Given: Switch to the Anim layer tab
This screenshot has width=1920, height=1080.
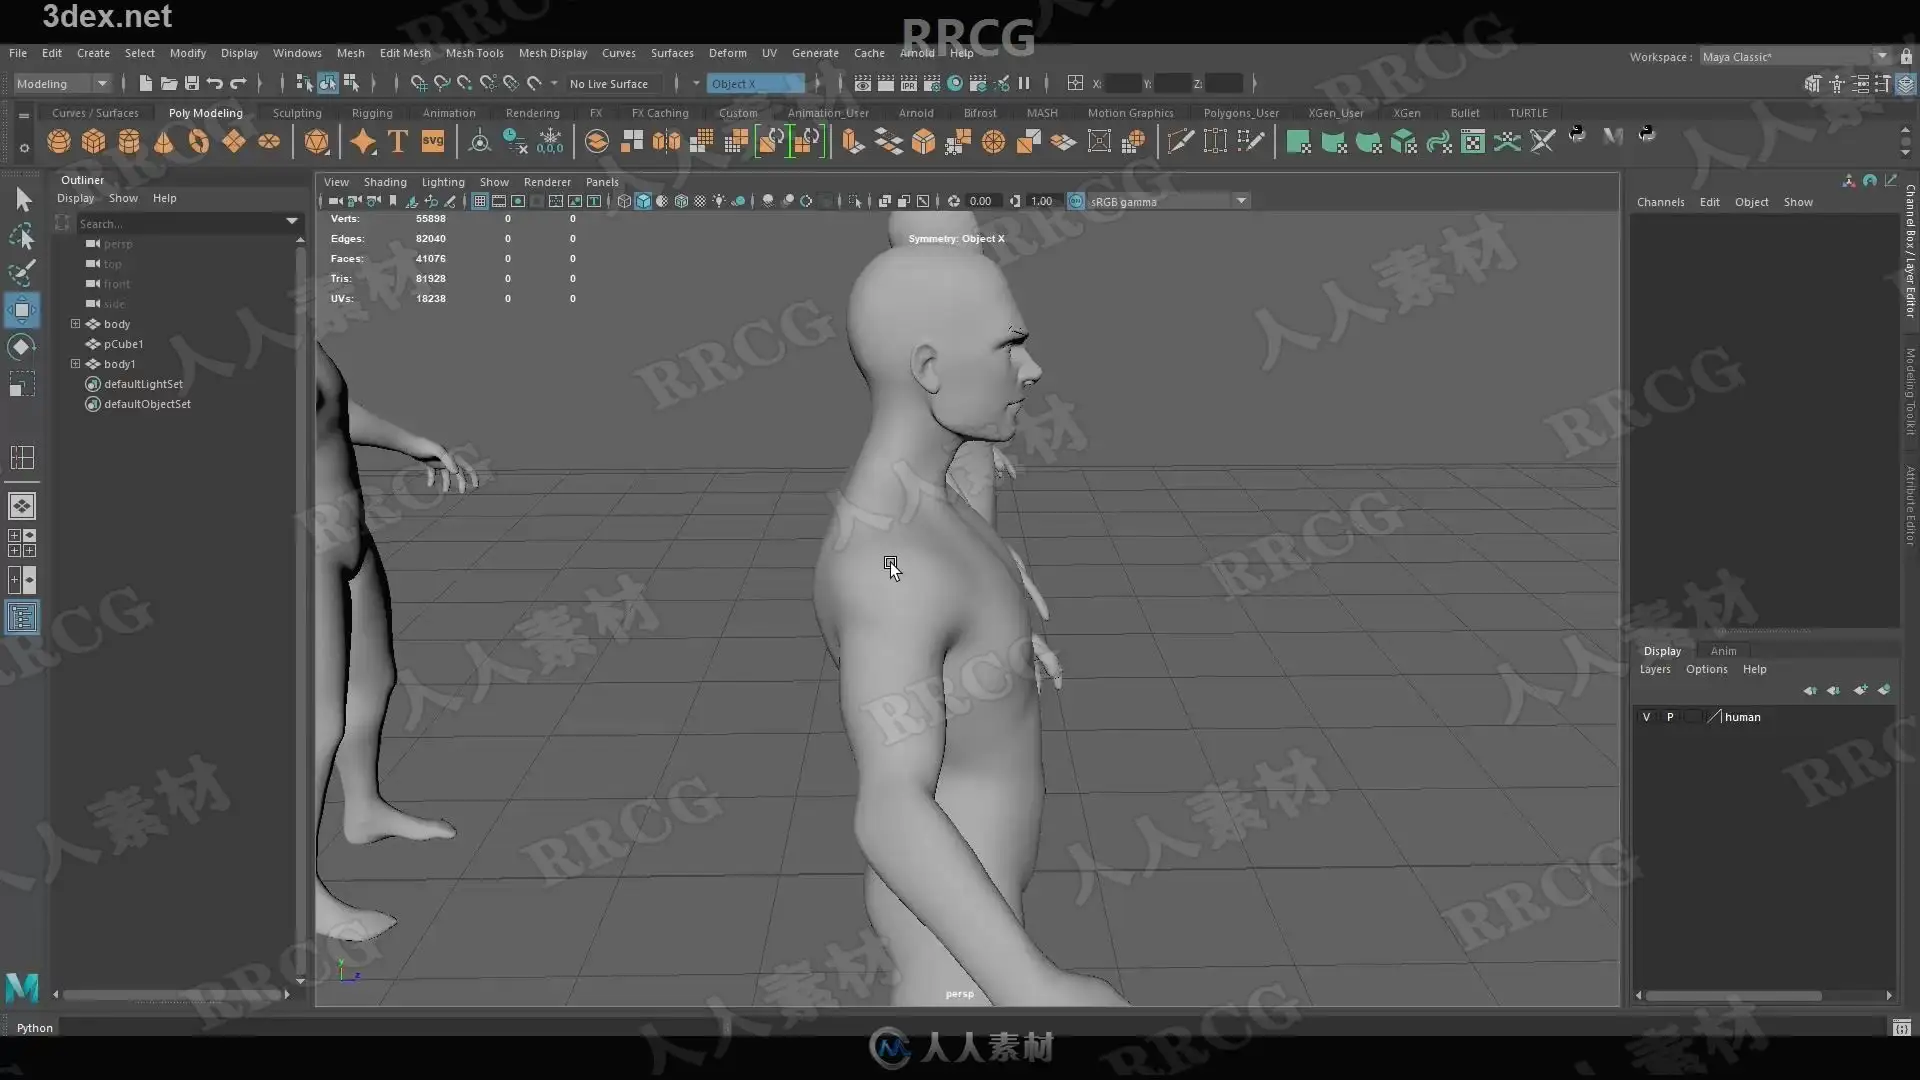Looking at the screenshot, I should [1723, 651].
